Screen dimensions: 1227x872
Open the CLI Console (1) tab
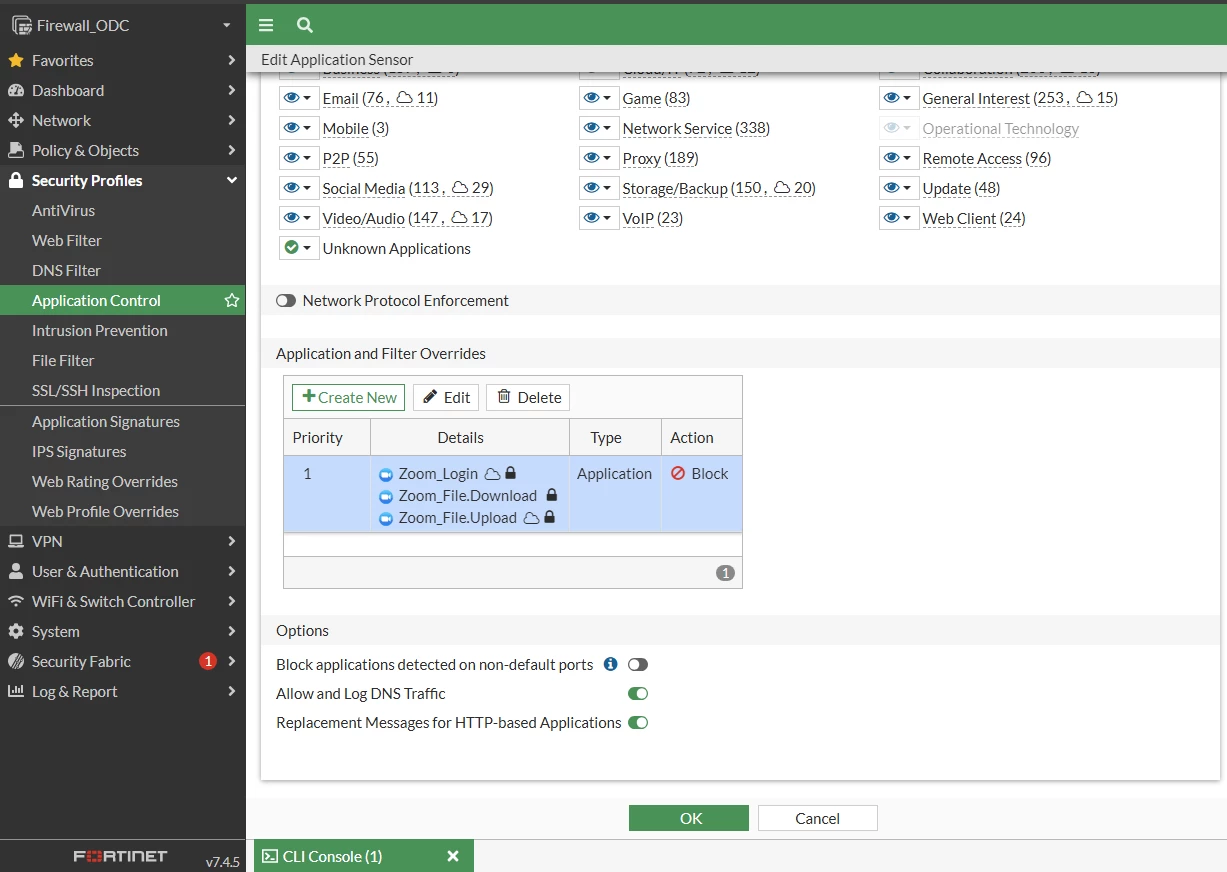click(x=364, y=856)
